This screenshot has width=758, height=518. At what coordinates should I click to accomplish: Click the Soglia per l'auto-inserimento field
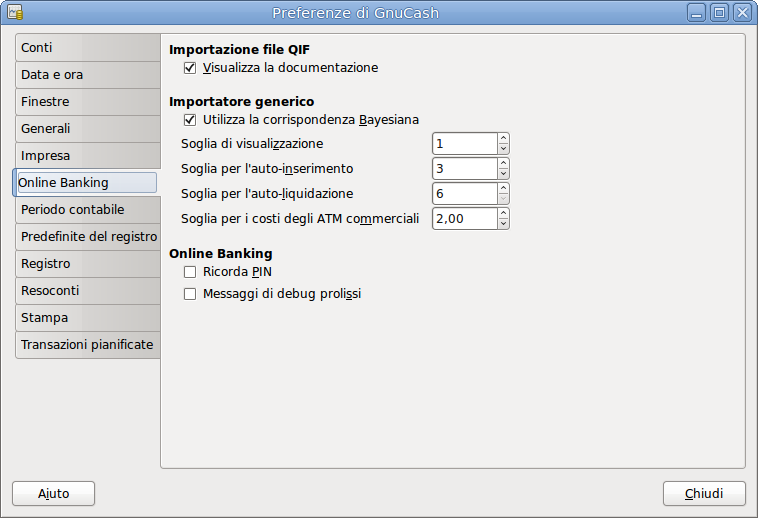point(464,169)
